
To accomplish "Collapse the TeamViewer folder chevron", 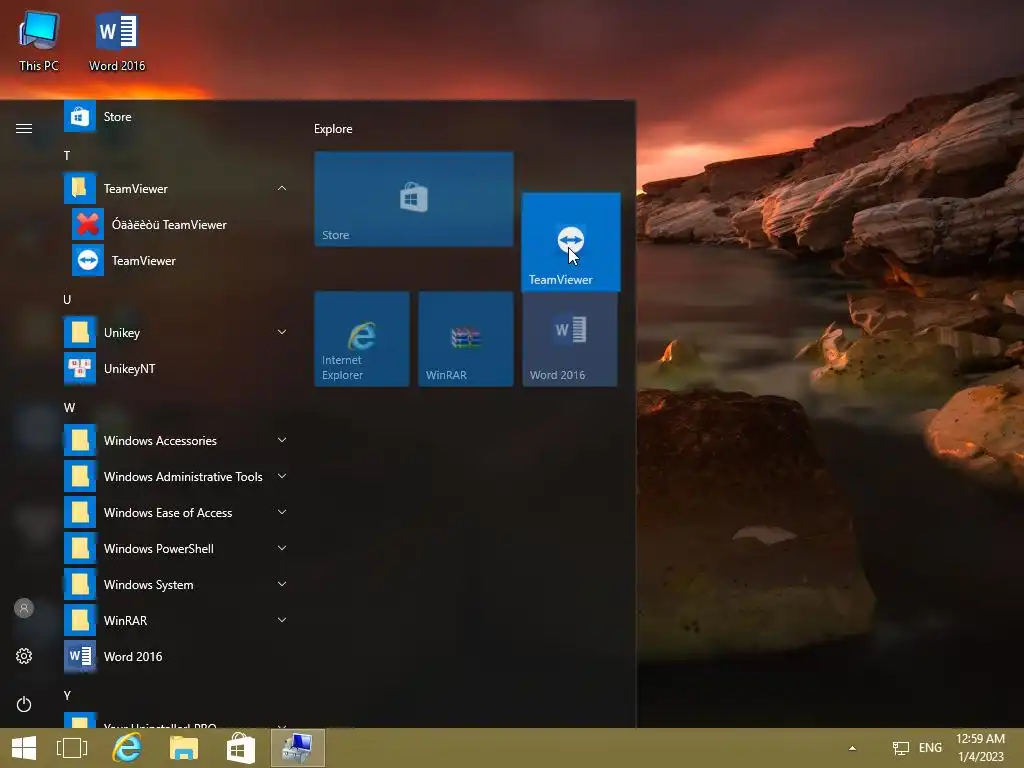I will point(281,189).
